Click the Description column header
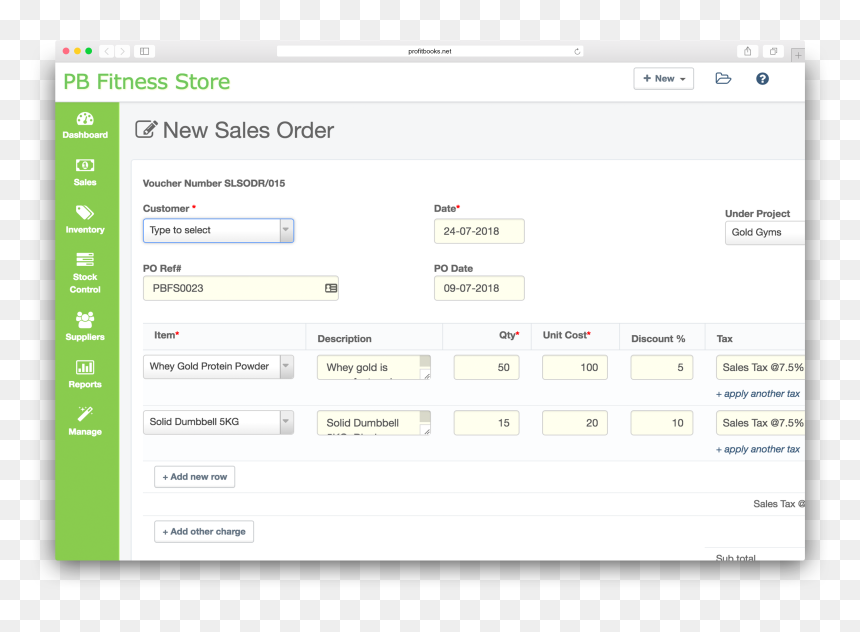Viewport: 860px width, 632px height. [x=344, y=338]
